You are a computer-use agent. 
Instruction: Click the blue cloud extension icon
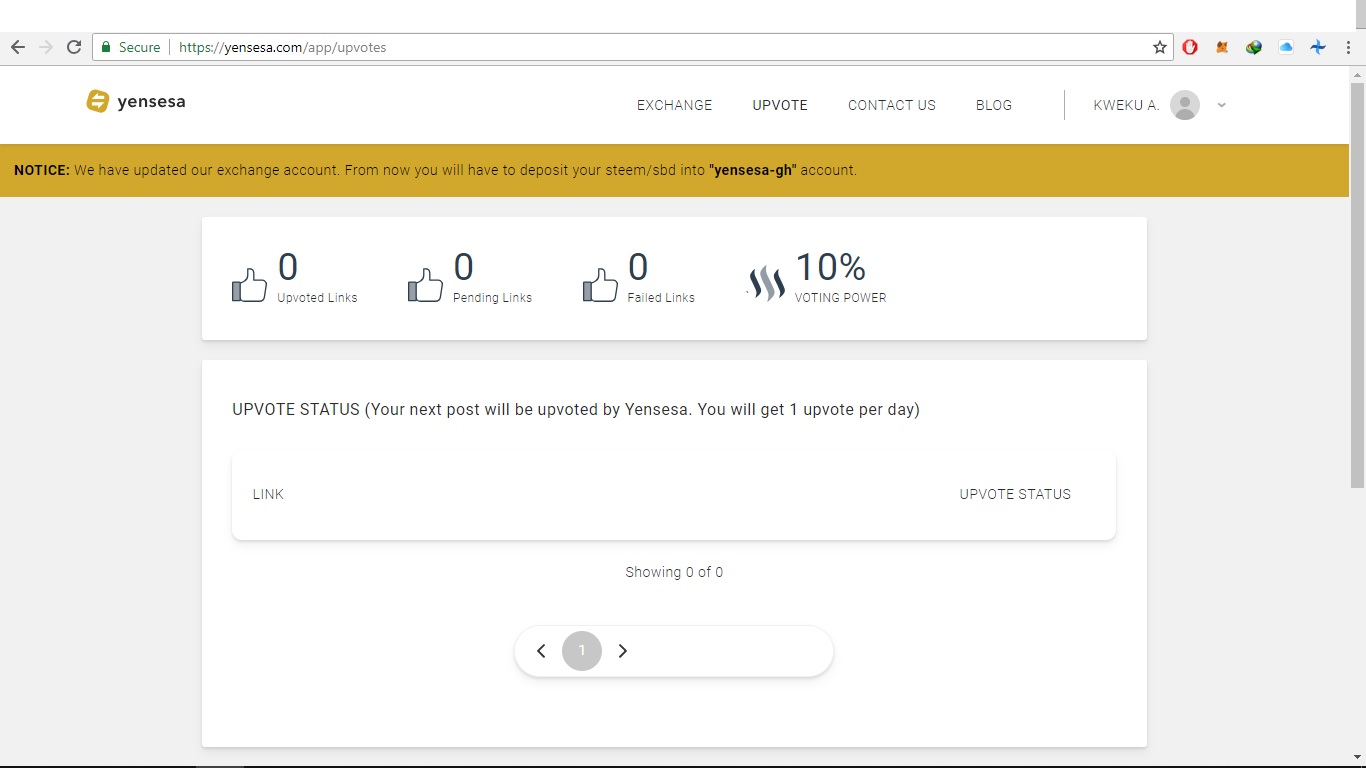pos(1286,47)
